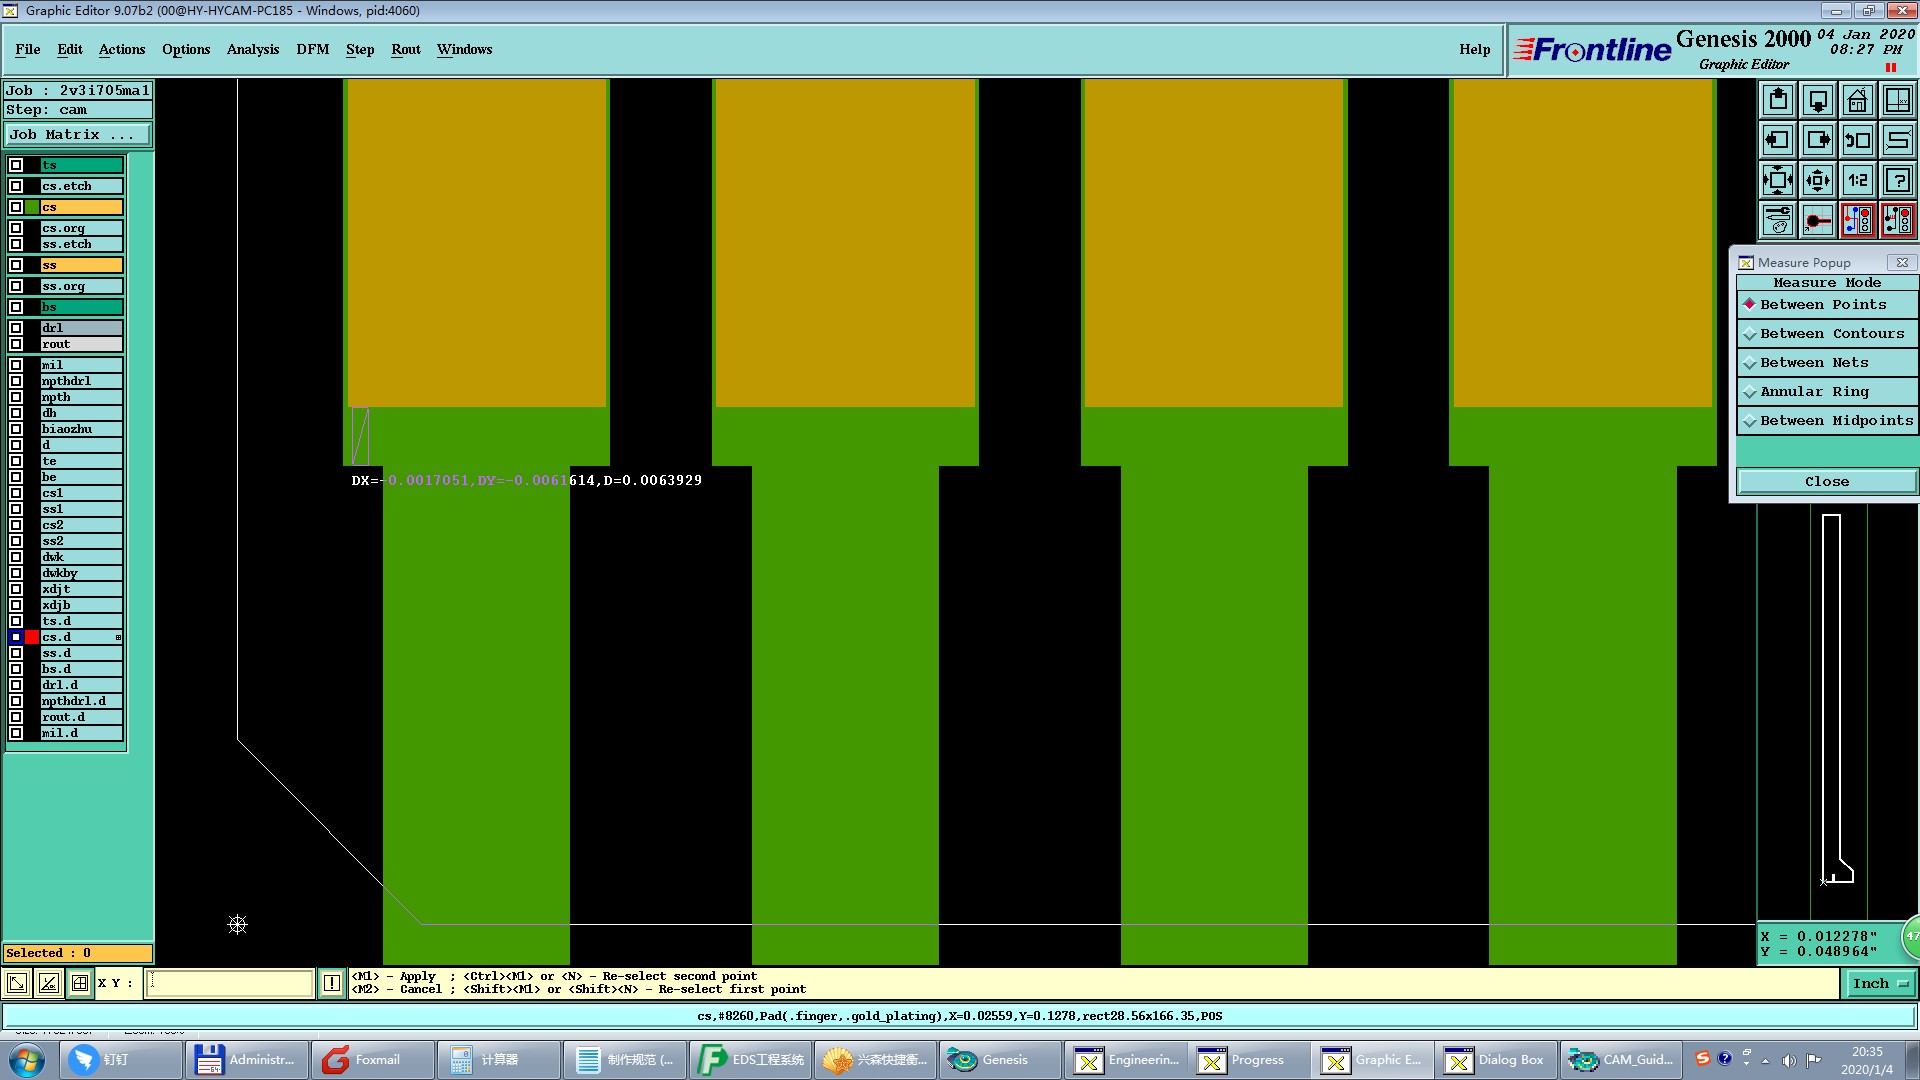Click the 1:2 zoom scale icon
Viewport: 1920px width, 1080px height.
point(1857,181)
